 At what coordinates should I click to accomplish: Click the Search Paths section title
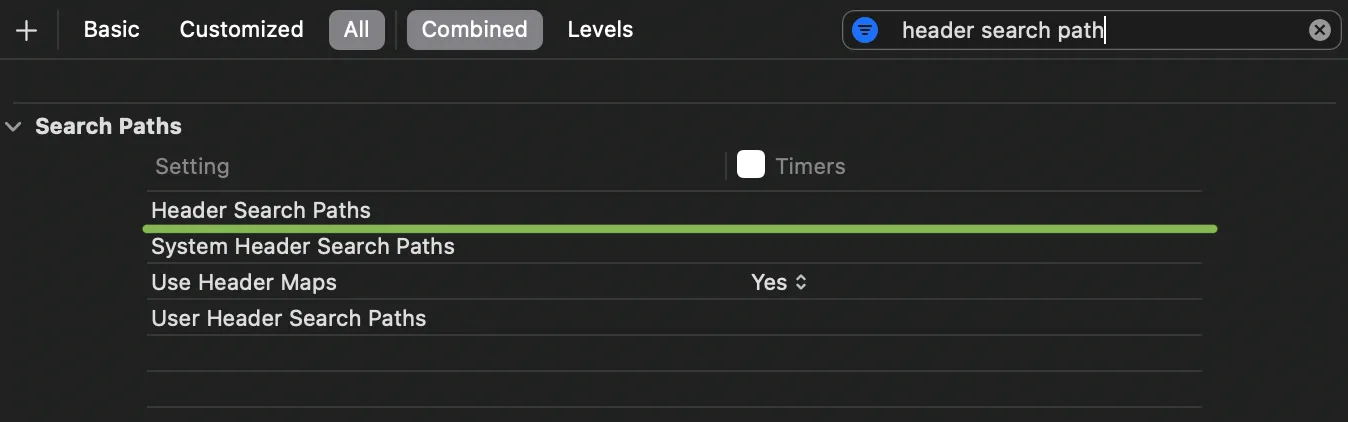[108, 127]
